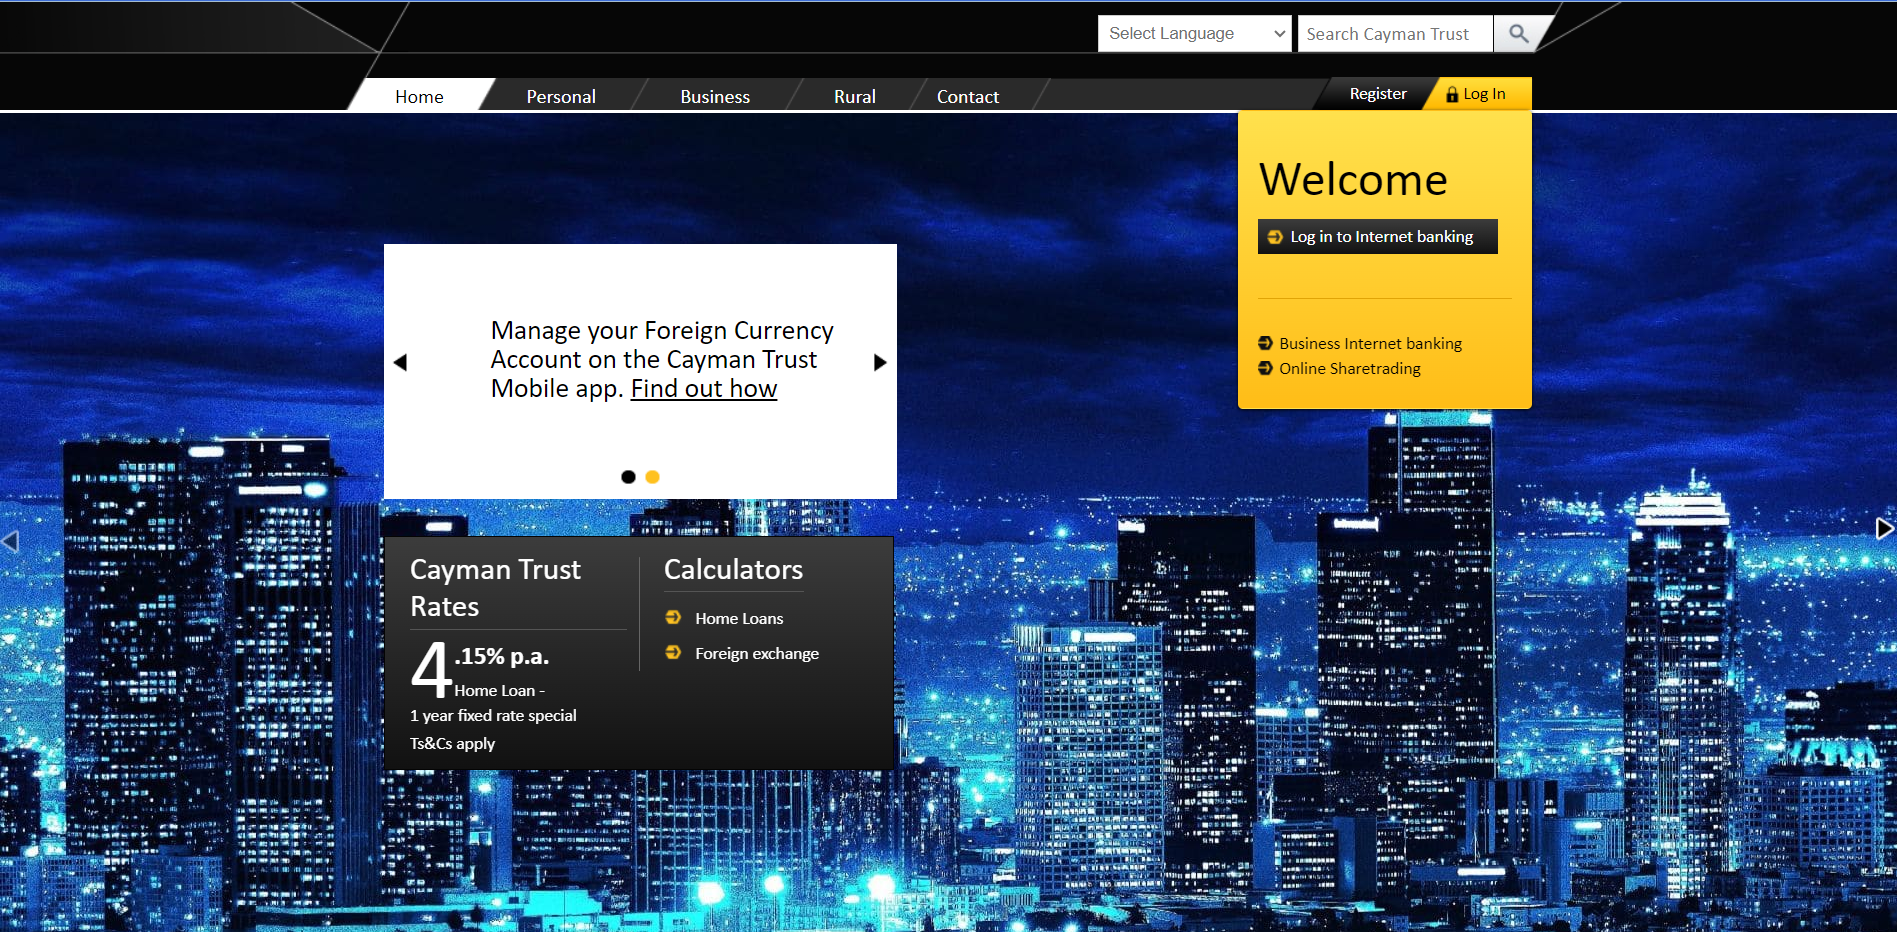Open Online Sharetrading link
Viewport: 1897px width, 932px height.
point(1350,368)
